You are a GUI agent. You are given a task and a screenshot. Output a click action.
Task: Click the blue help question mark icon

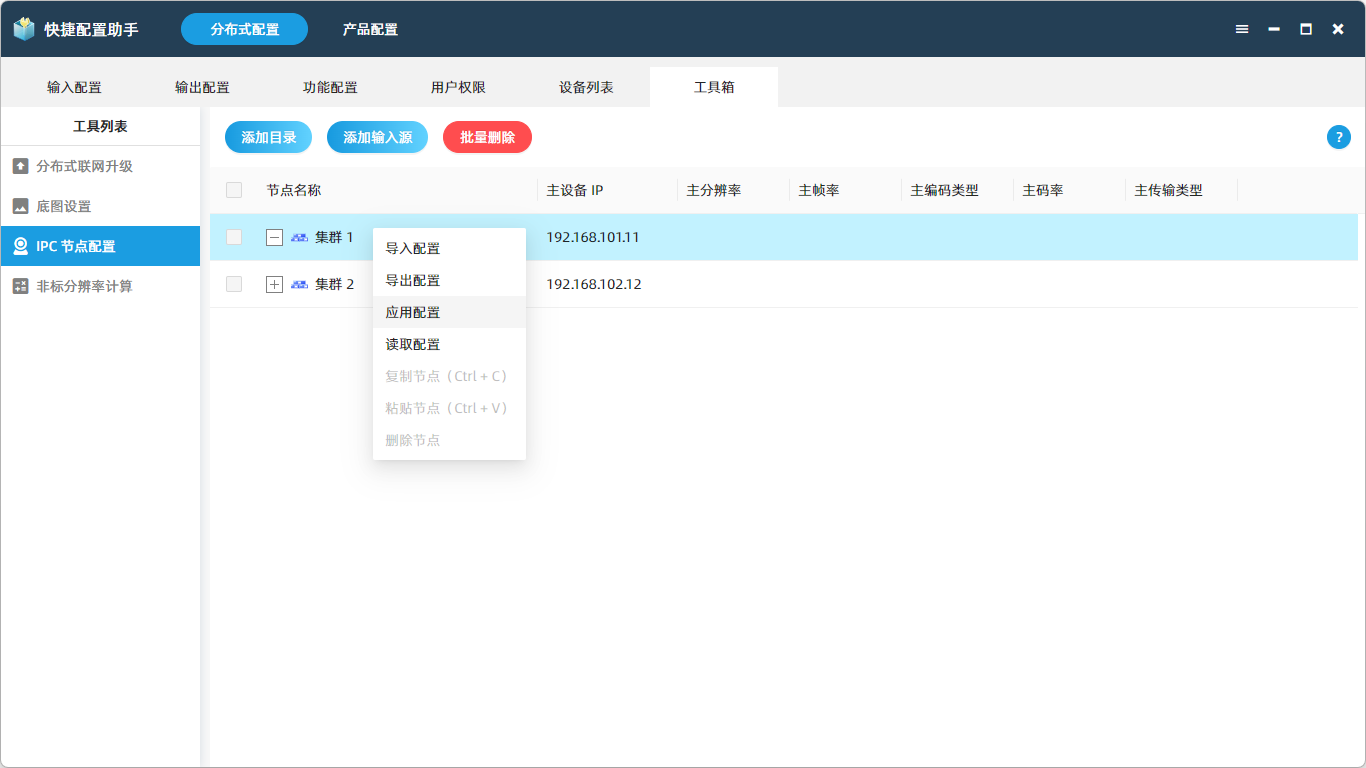(1338, 138)
